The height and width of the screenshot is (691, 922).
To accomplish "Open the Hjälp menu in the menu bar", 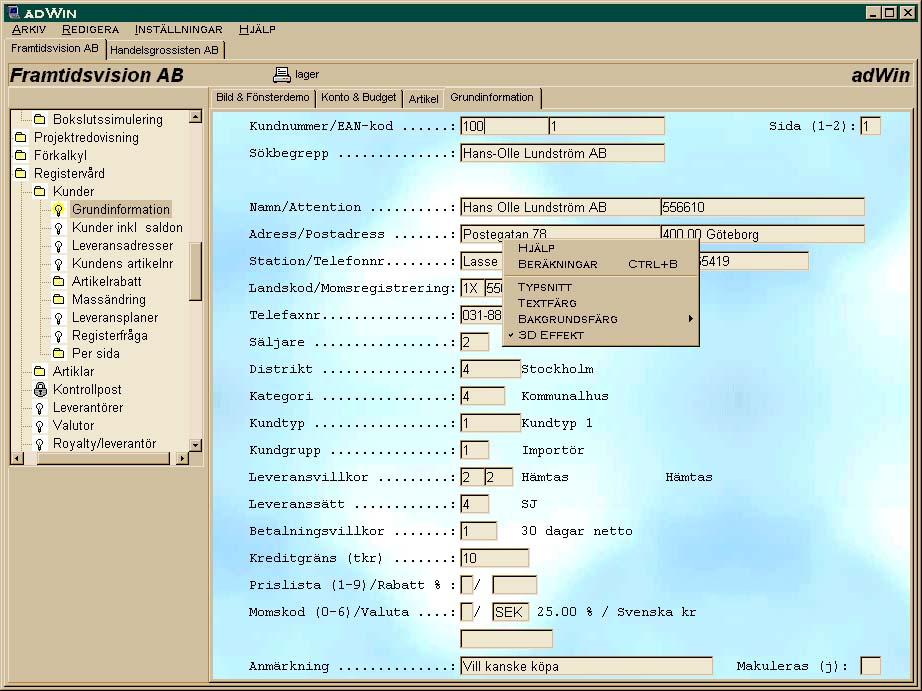I will [257, 29].
